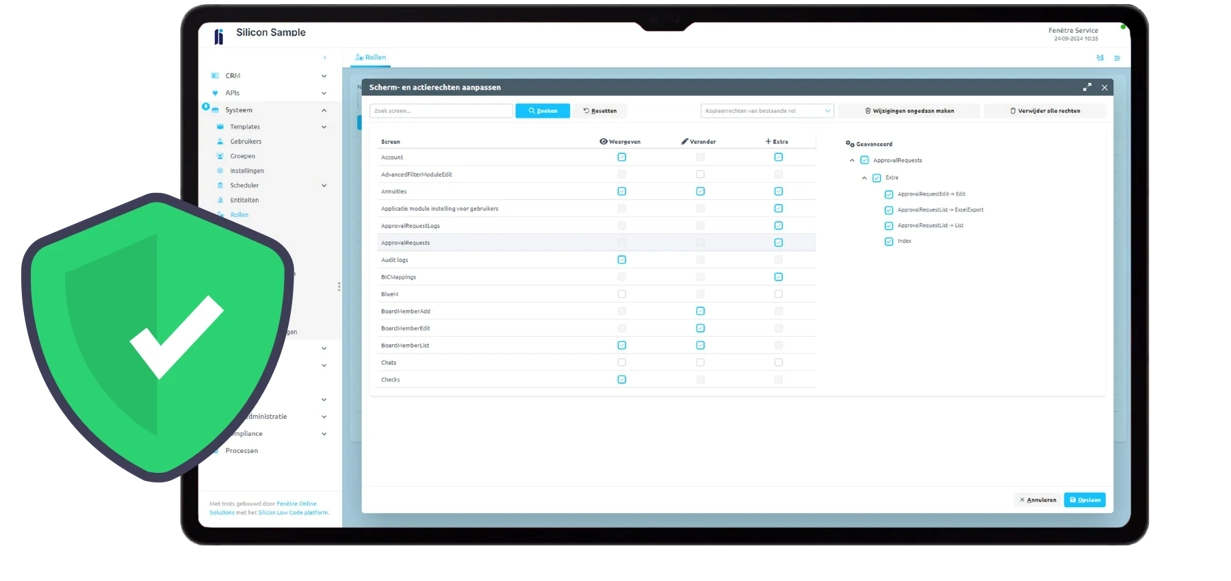Image resolution: width=1231 pixels, height=581 pixels.
Task: Click the Templates icon in the sidebar
Action: click(x=220, y=127)
